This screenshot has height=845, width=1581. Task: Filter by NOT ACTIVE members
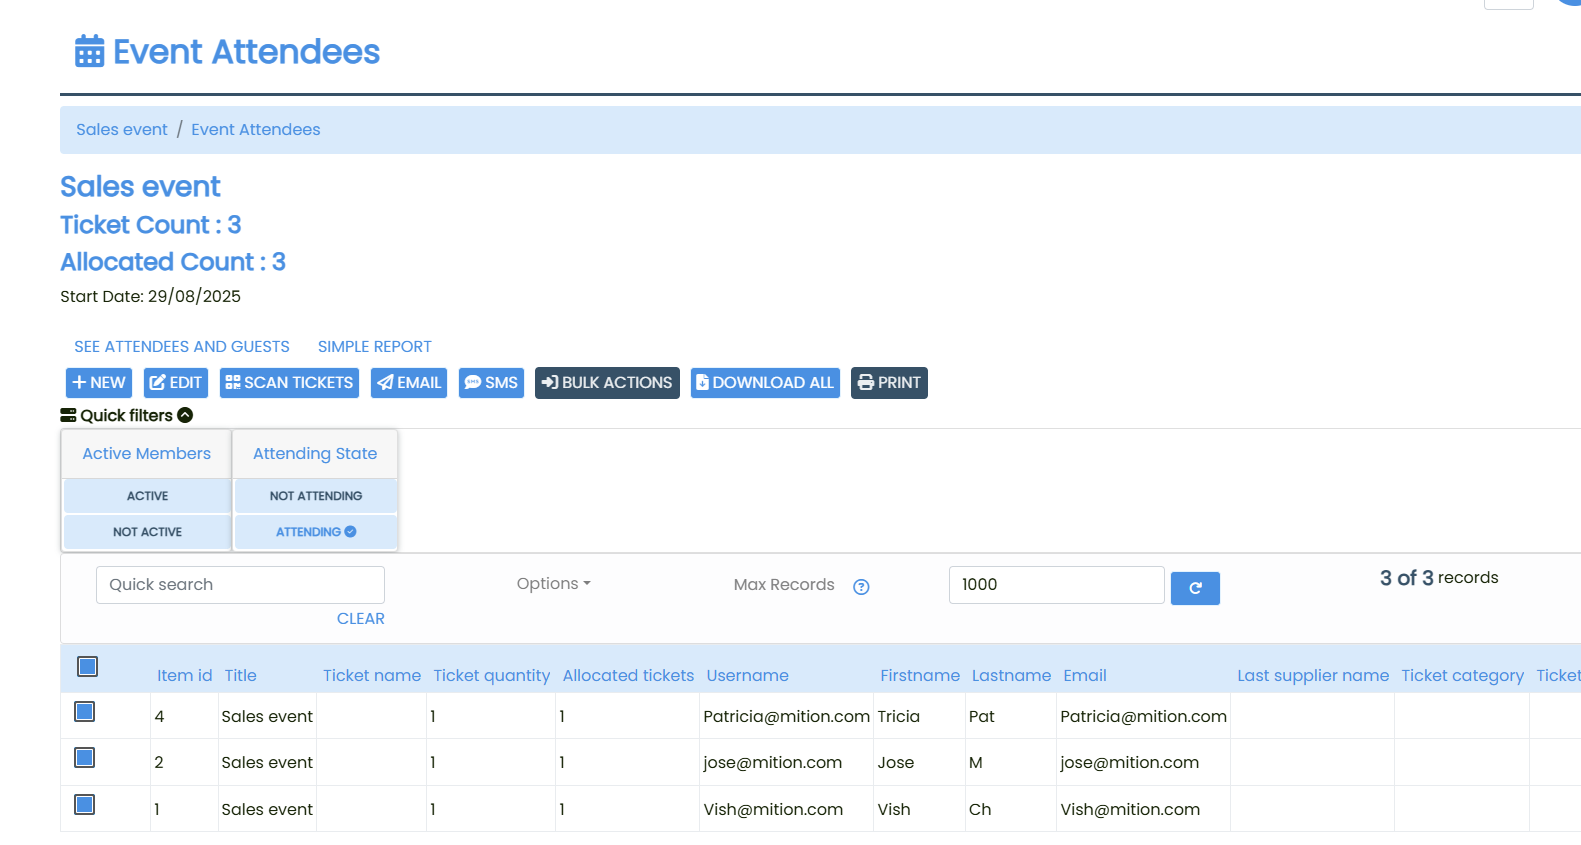coord(147,532)
